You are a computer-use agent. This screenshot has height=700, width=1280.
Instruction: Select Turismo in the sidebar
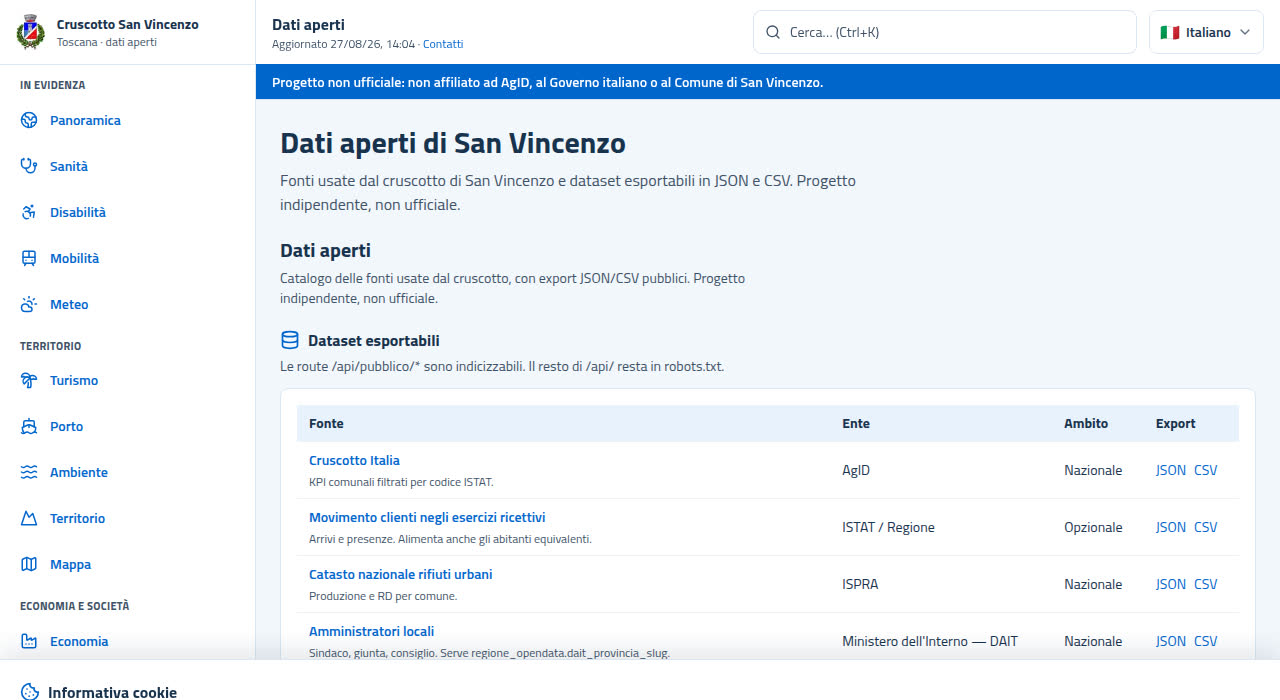click(x=74, y=380)
